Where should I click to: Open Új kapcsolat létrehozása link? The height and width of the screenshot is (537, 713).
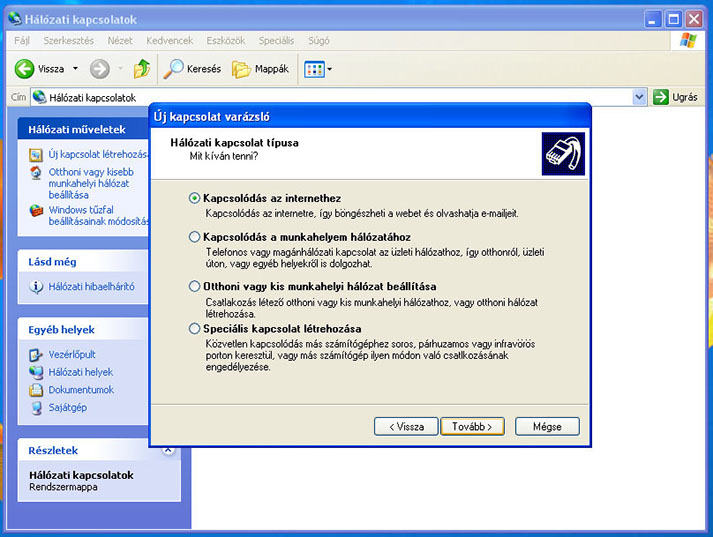click(x=98, y=154)
